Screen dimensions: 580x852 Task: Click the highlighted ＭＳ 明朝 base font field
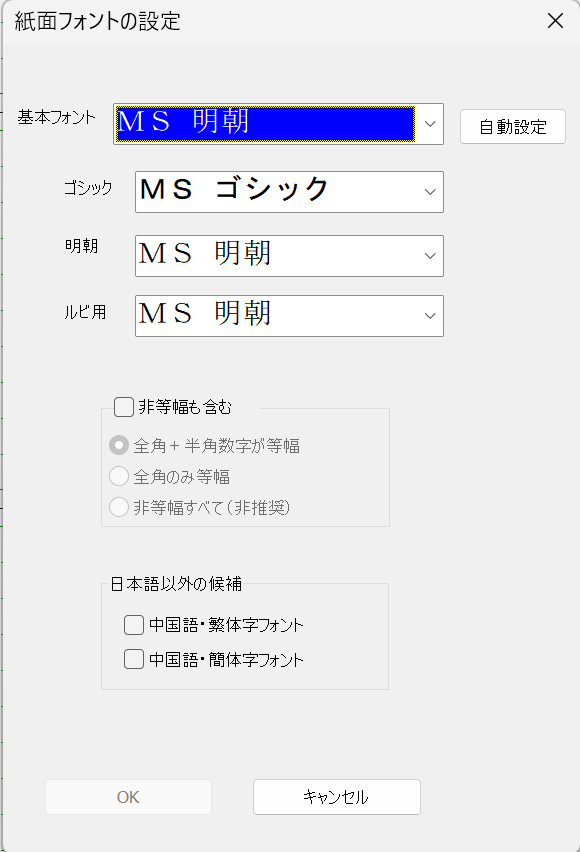tap(265, 124)
